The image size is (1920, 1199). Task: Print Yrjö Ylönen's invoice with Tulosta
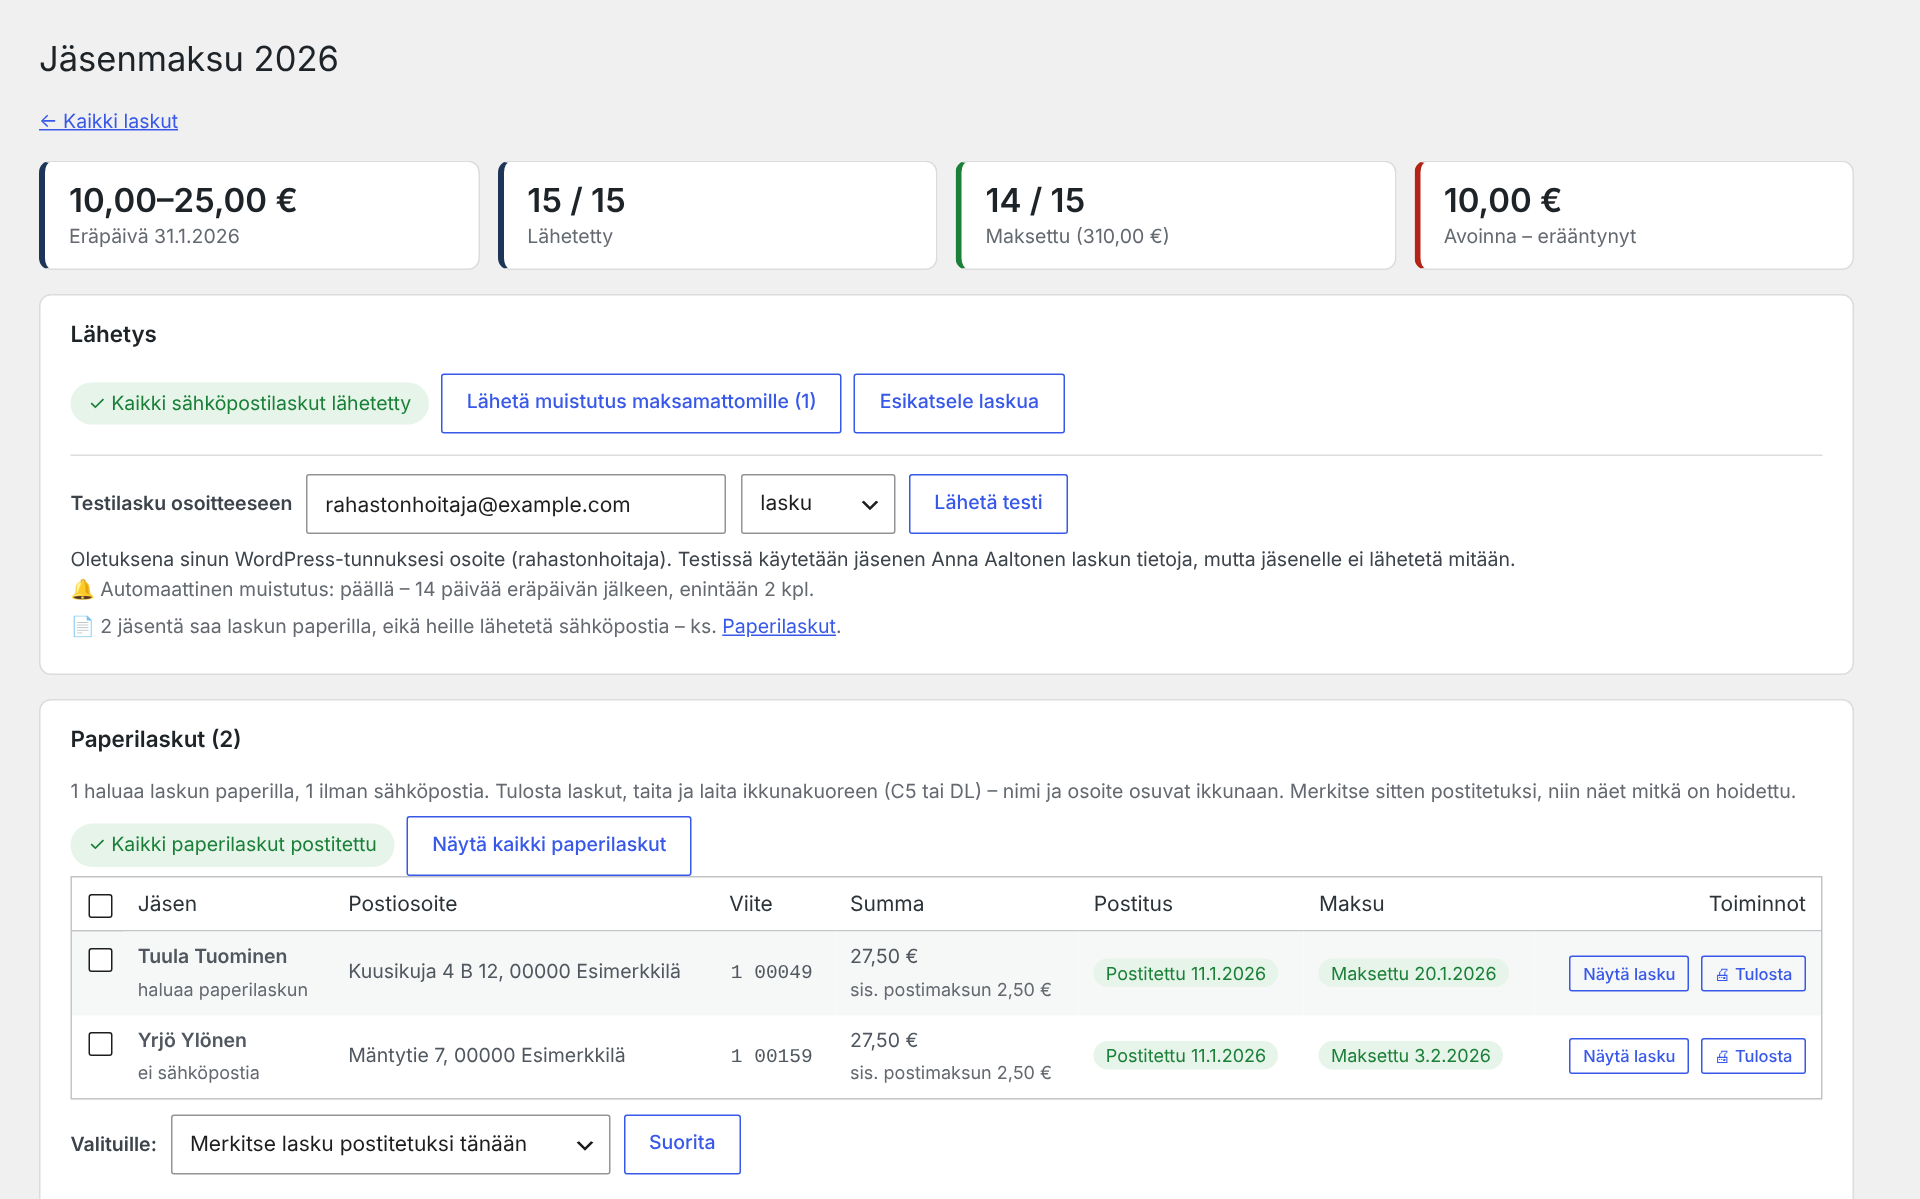tap(1753, 1056)
